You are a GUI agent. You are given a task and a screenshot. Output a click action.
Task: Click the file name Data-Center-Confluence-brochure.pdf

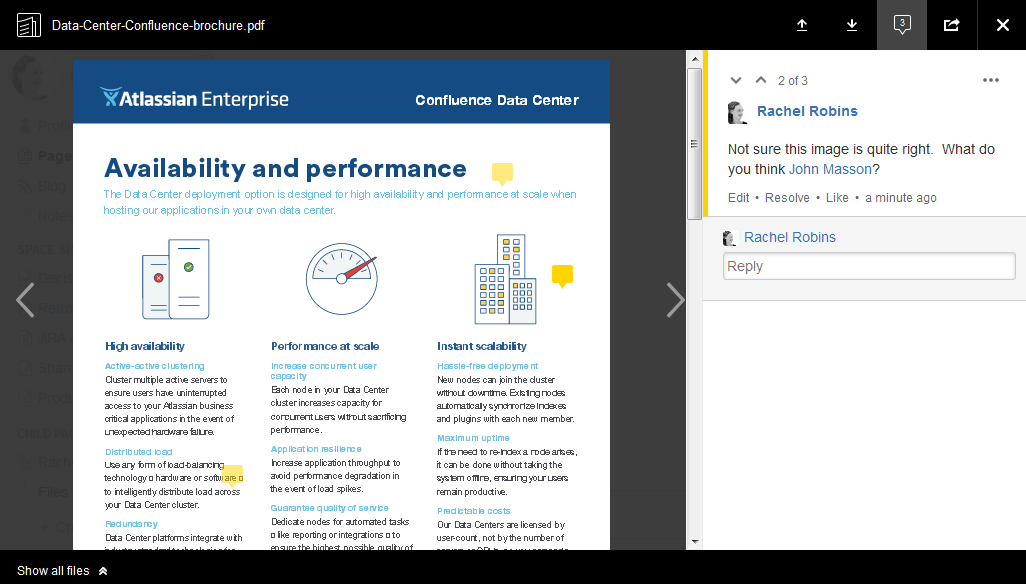[x=158, y=26]
